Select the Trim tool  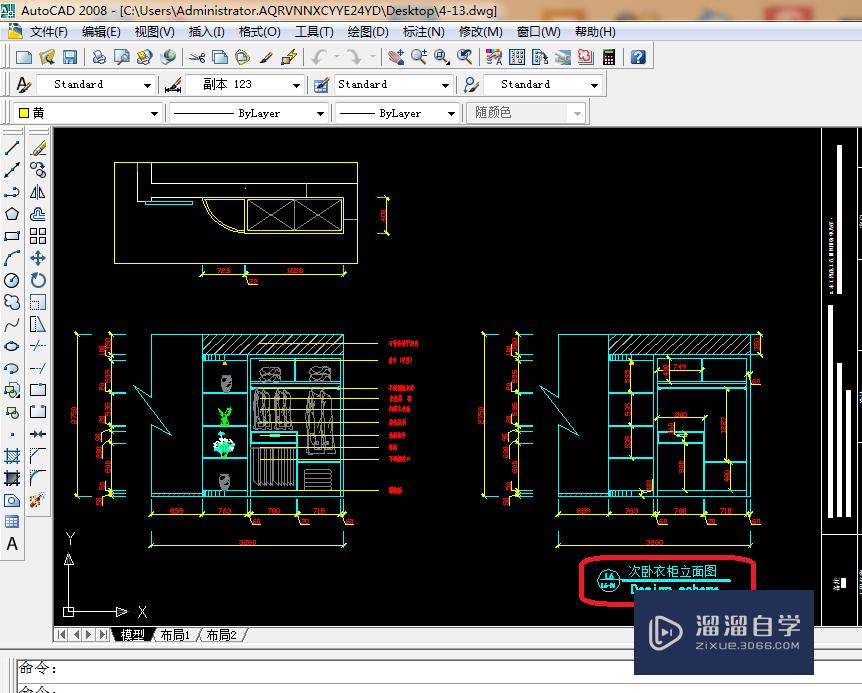coord(38,346)
